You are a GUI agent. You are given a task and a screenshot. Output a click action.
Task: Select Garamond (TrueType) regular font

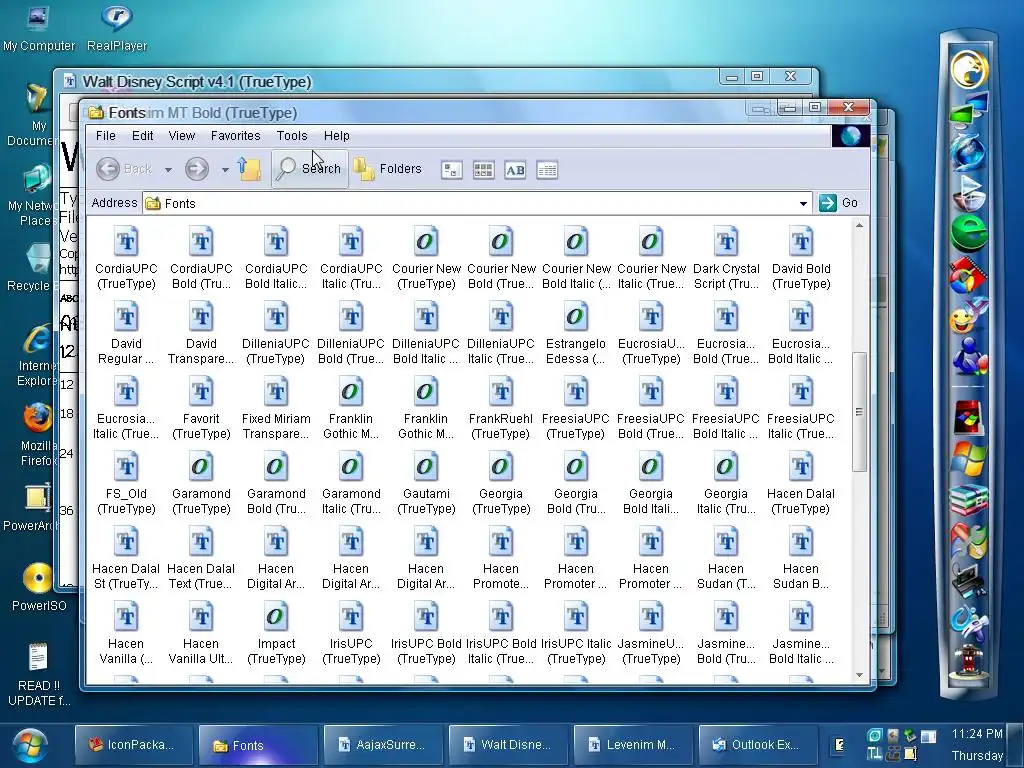(201, 484)
